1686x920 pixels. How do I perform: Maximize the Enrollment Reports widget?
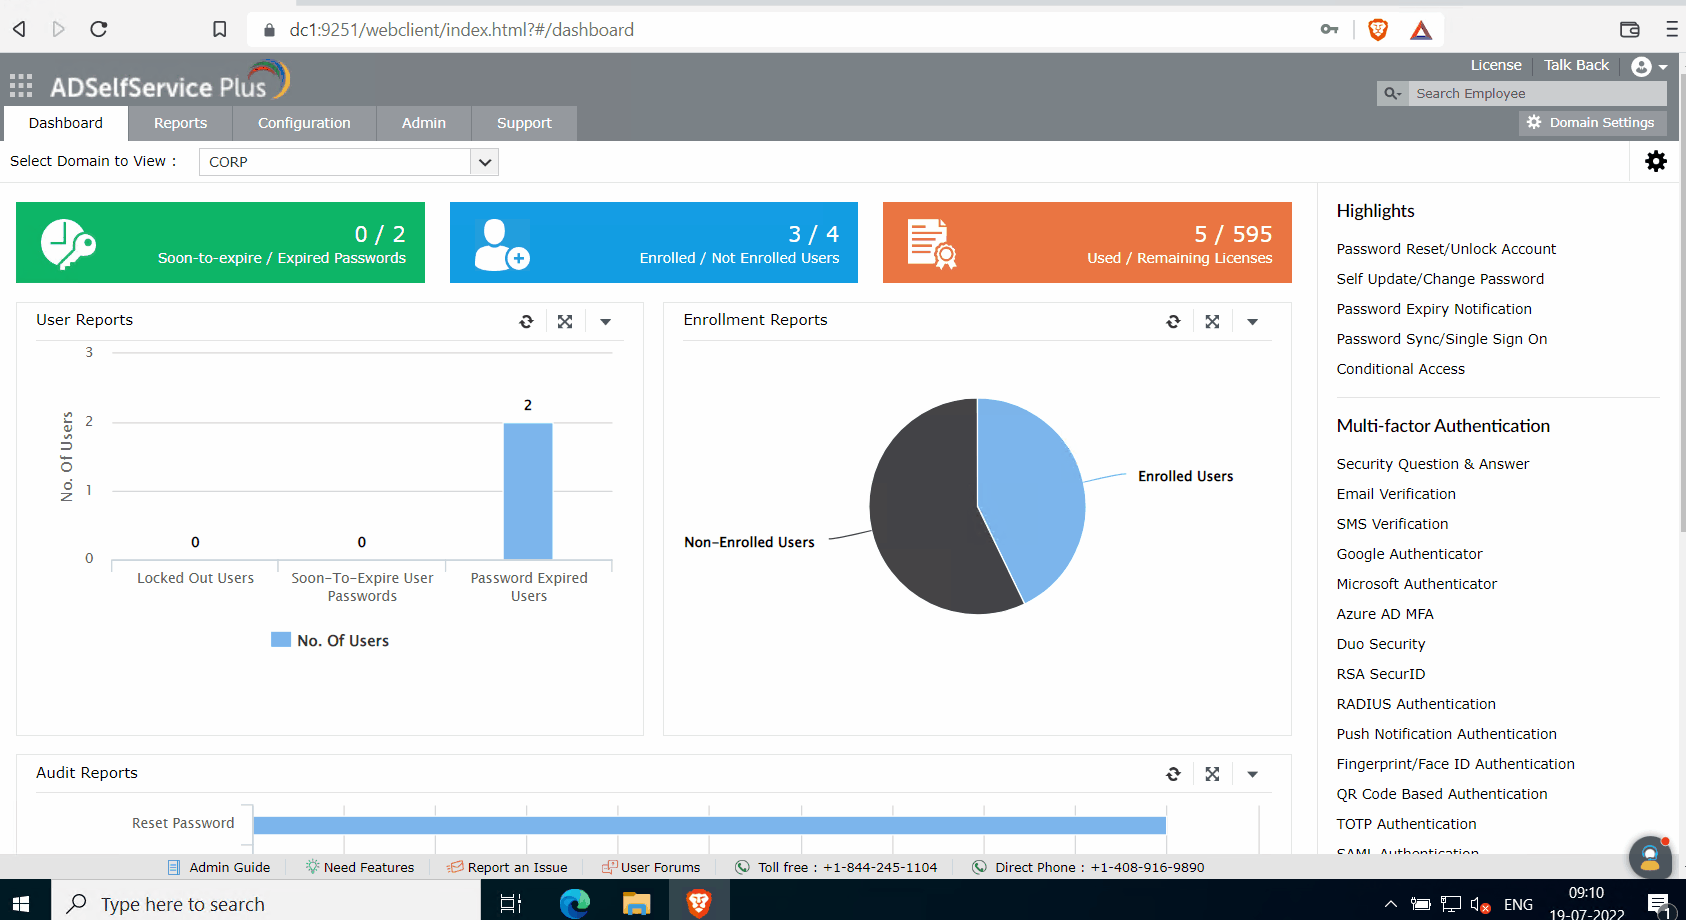point(1212,321)
